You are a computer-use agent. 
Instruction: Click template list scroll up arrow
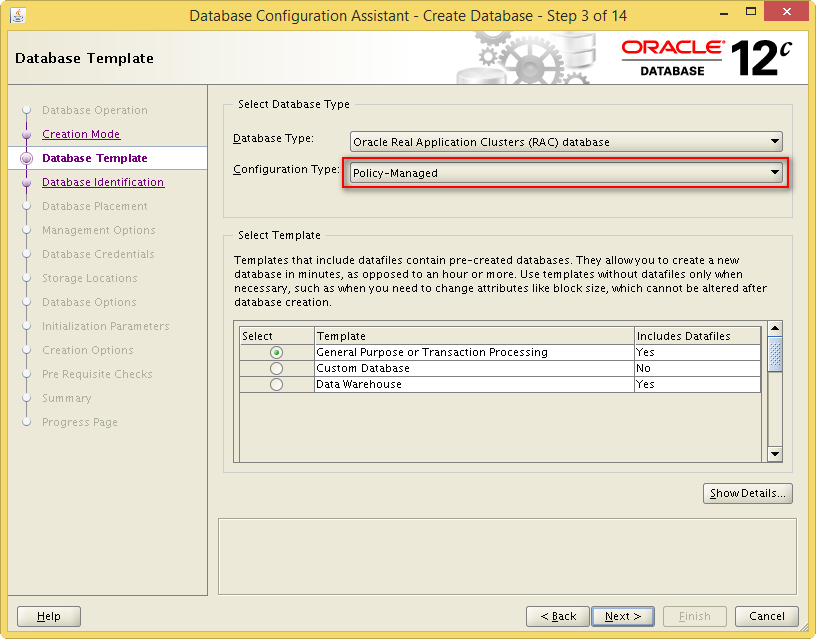(775, 328)
